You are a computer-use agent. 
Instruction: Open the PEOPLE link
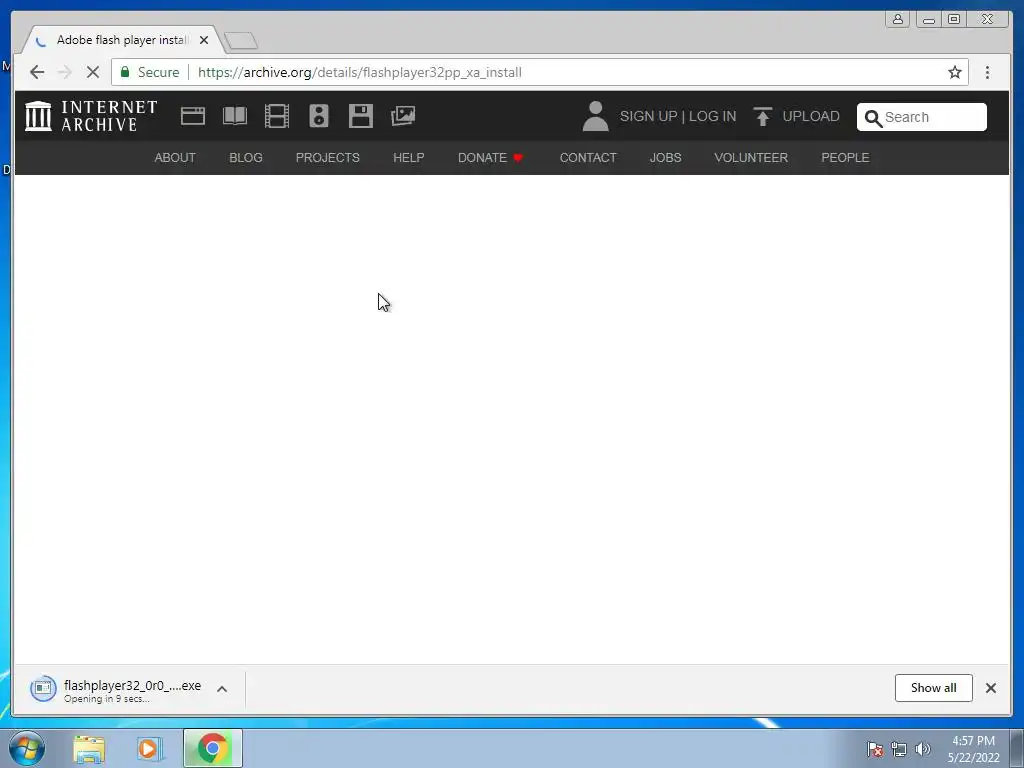tap(845, 158)
